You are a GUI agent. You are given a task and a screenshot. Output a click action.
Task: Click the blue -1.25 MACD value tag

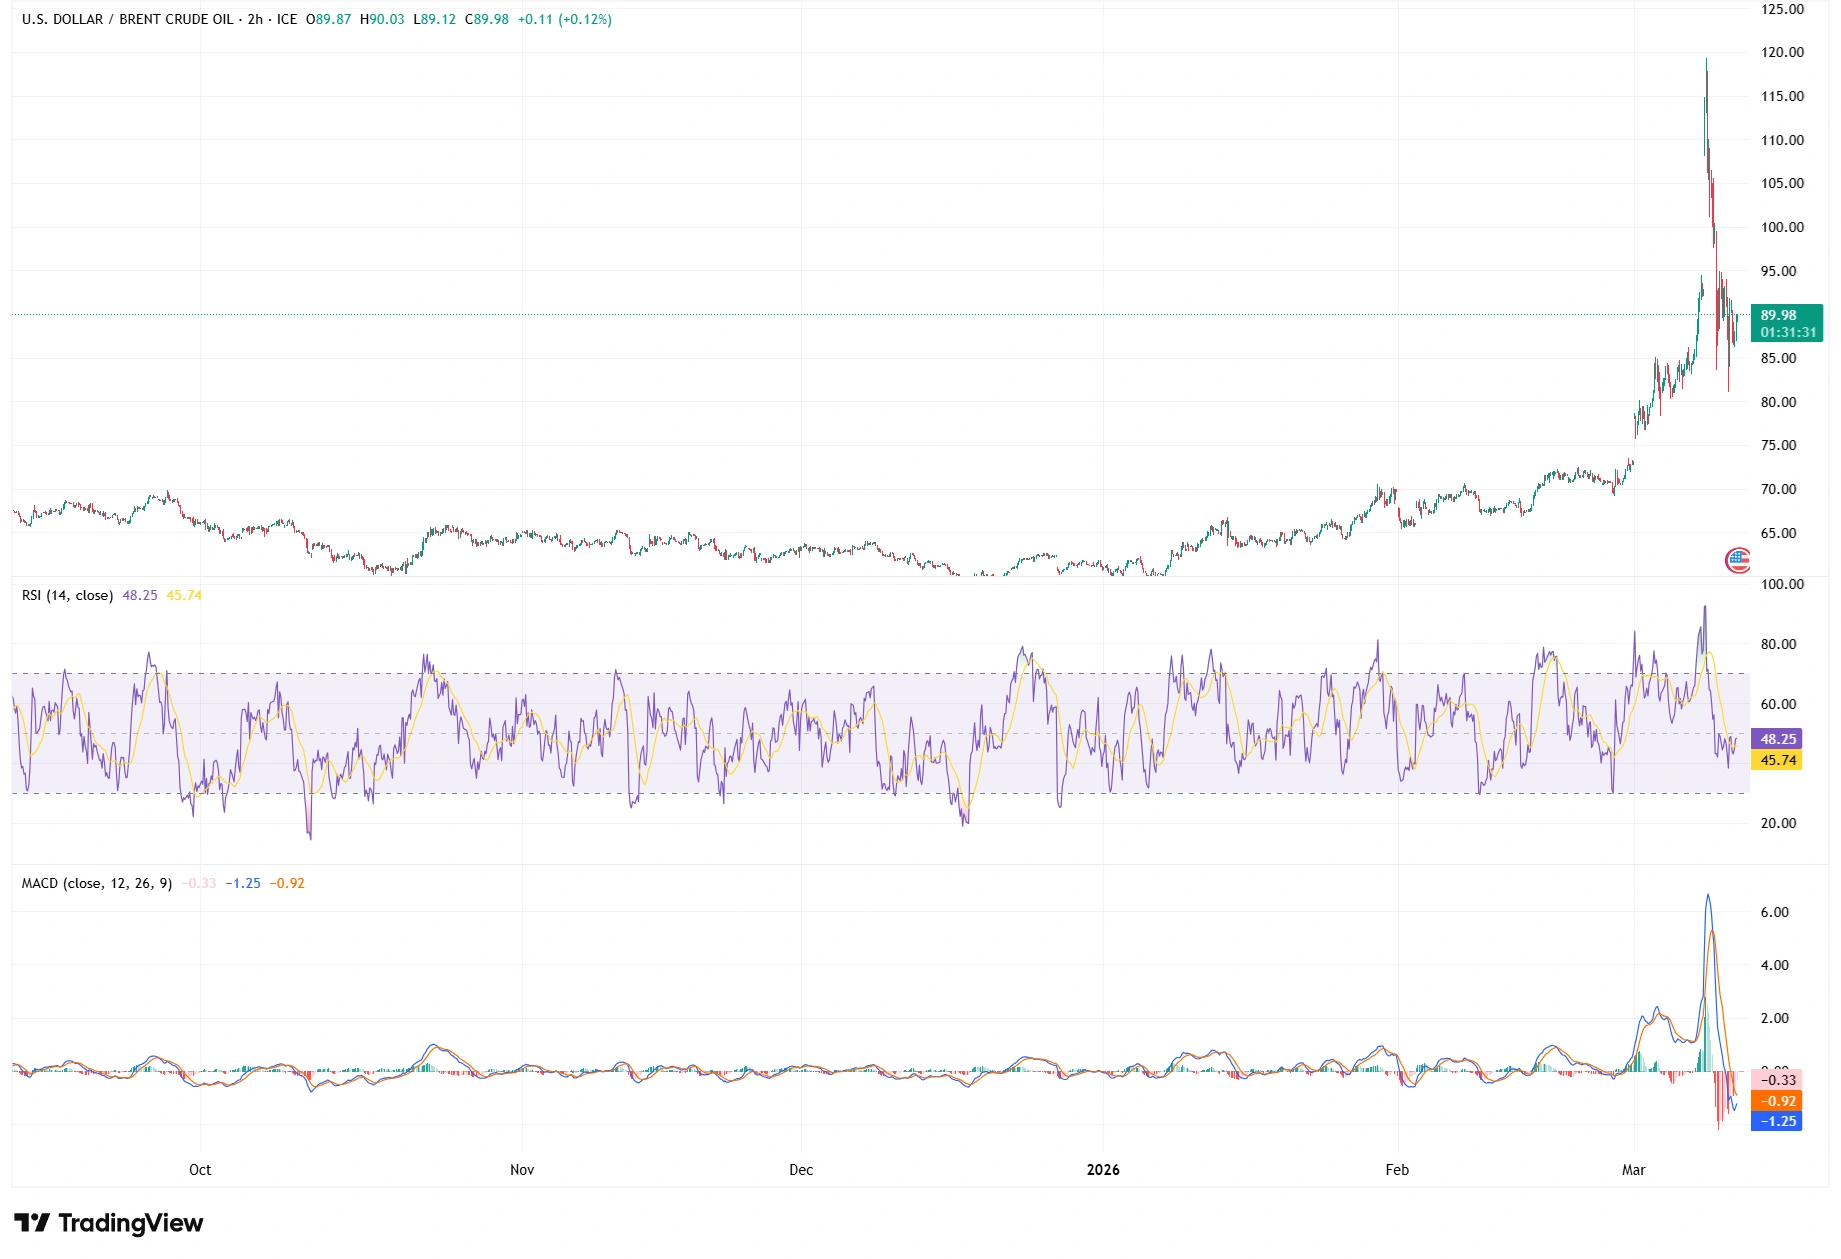(x=1777, y=1121)
